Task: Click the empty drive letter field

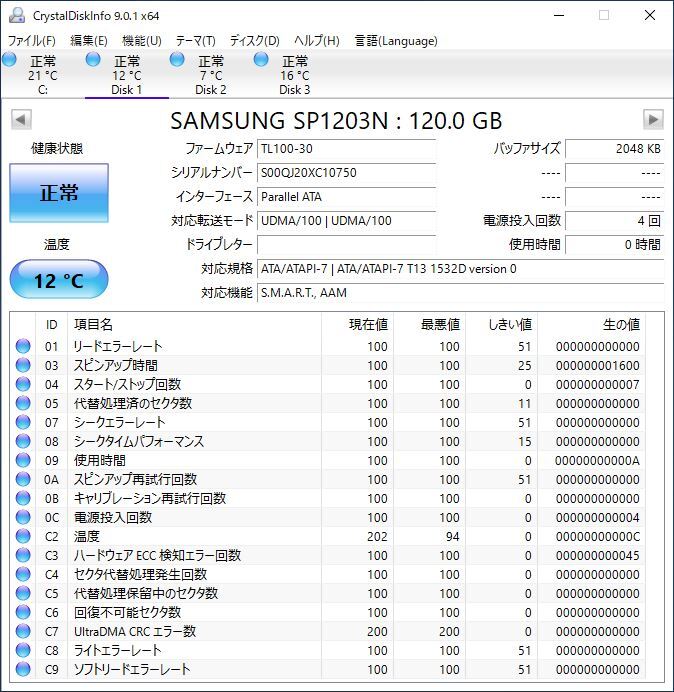Action: pyautogui.click(x=346, y=244)
